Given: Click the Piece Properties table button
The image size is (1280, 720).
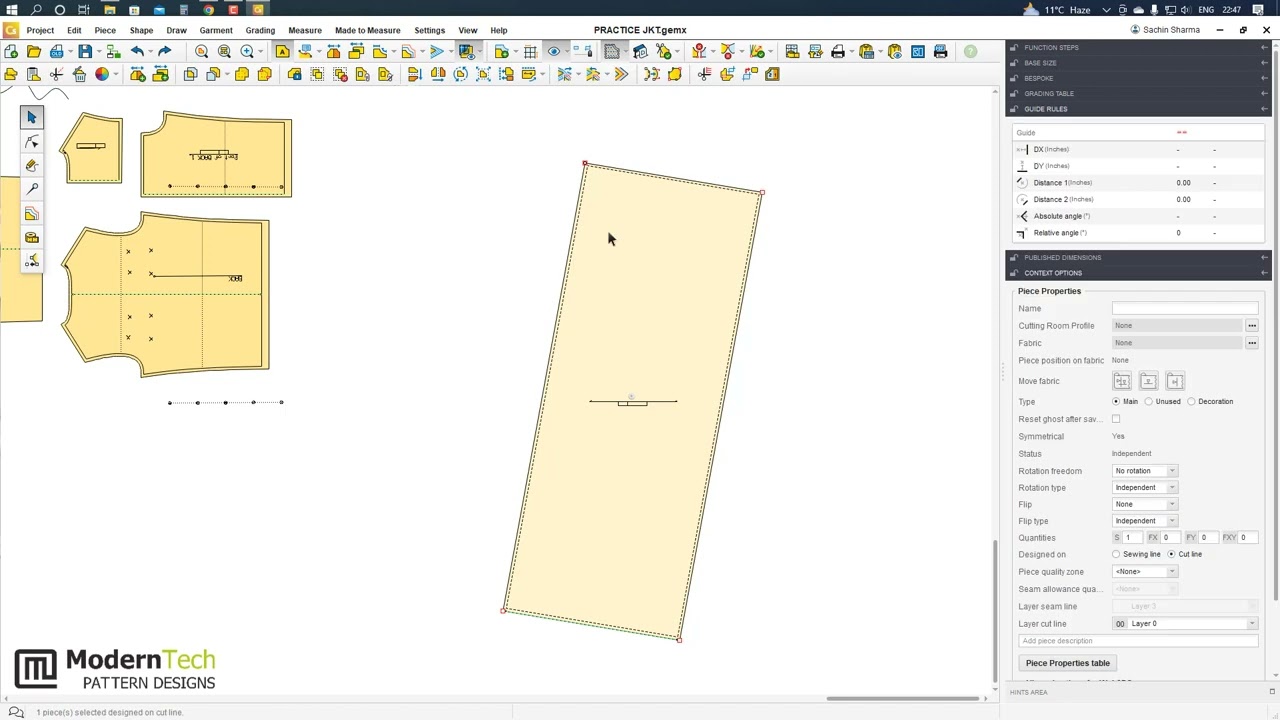Looking at the screenshot, I should [1068, 663].
